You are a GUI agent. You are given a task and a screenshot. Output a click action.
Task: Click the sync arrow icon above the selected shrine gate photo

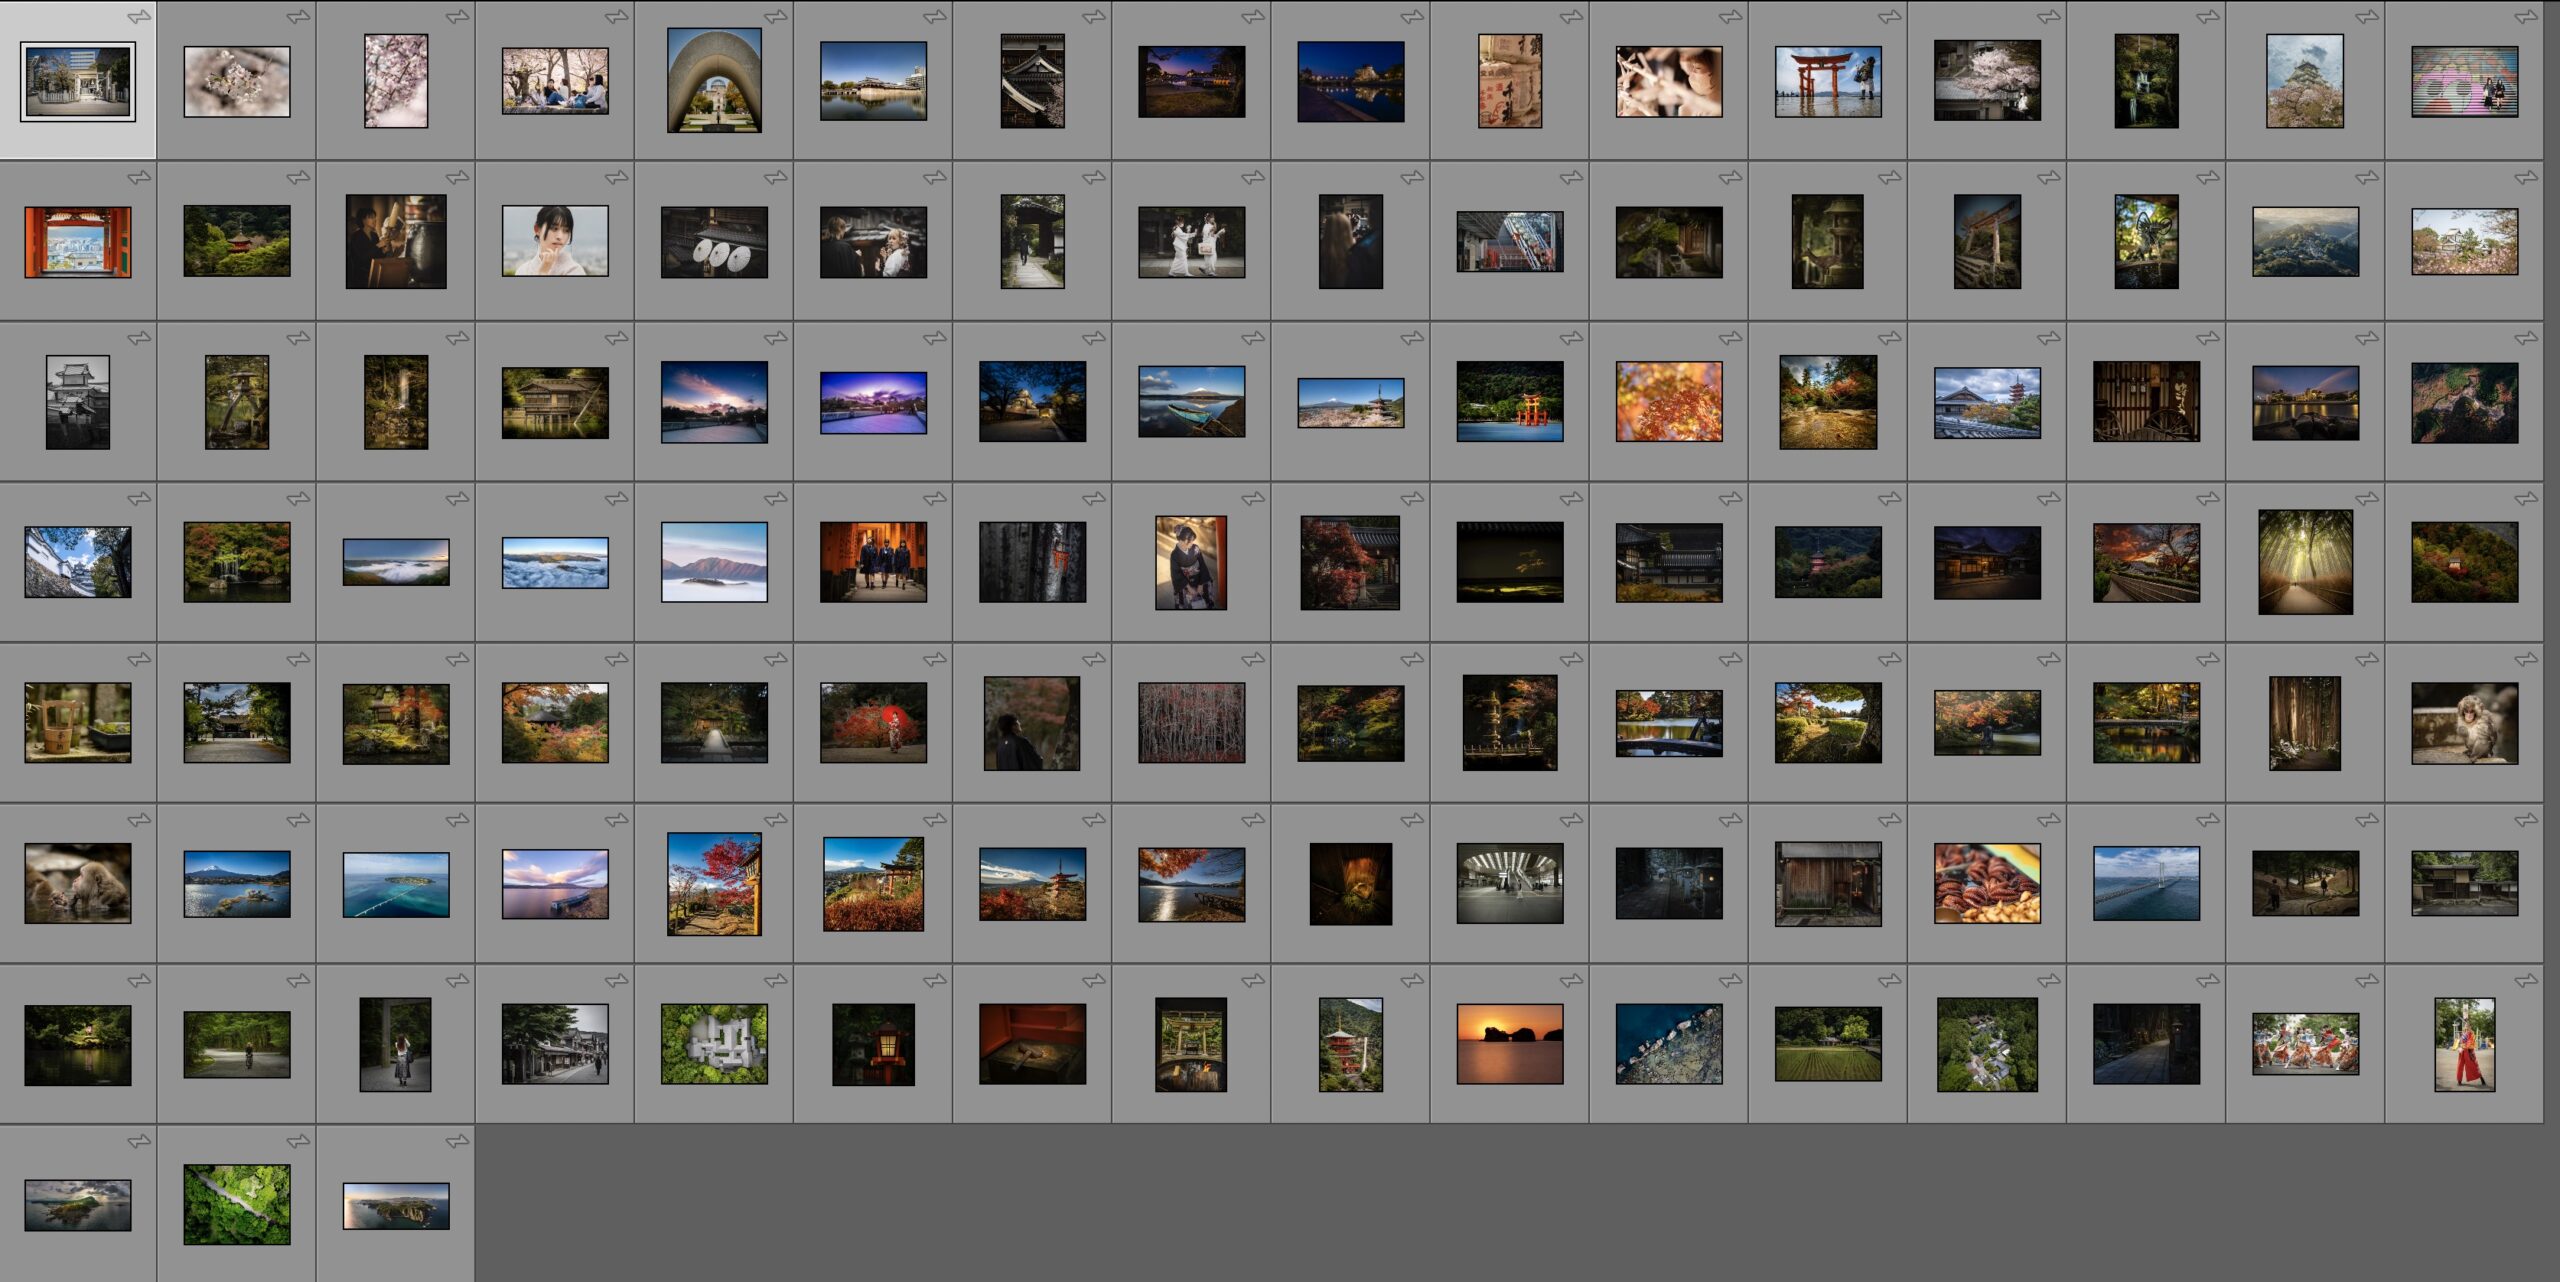click(139, 17)
